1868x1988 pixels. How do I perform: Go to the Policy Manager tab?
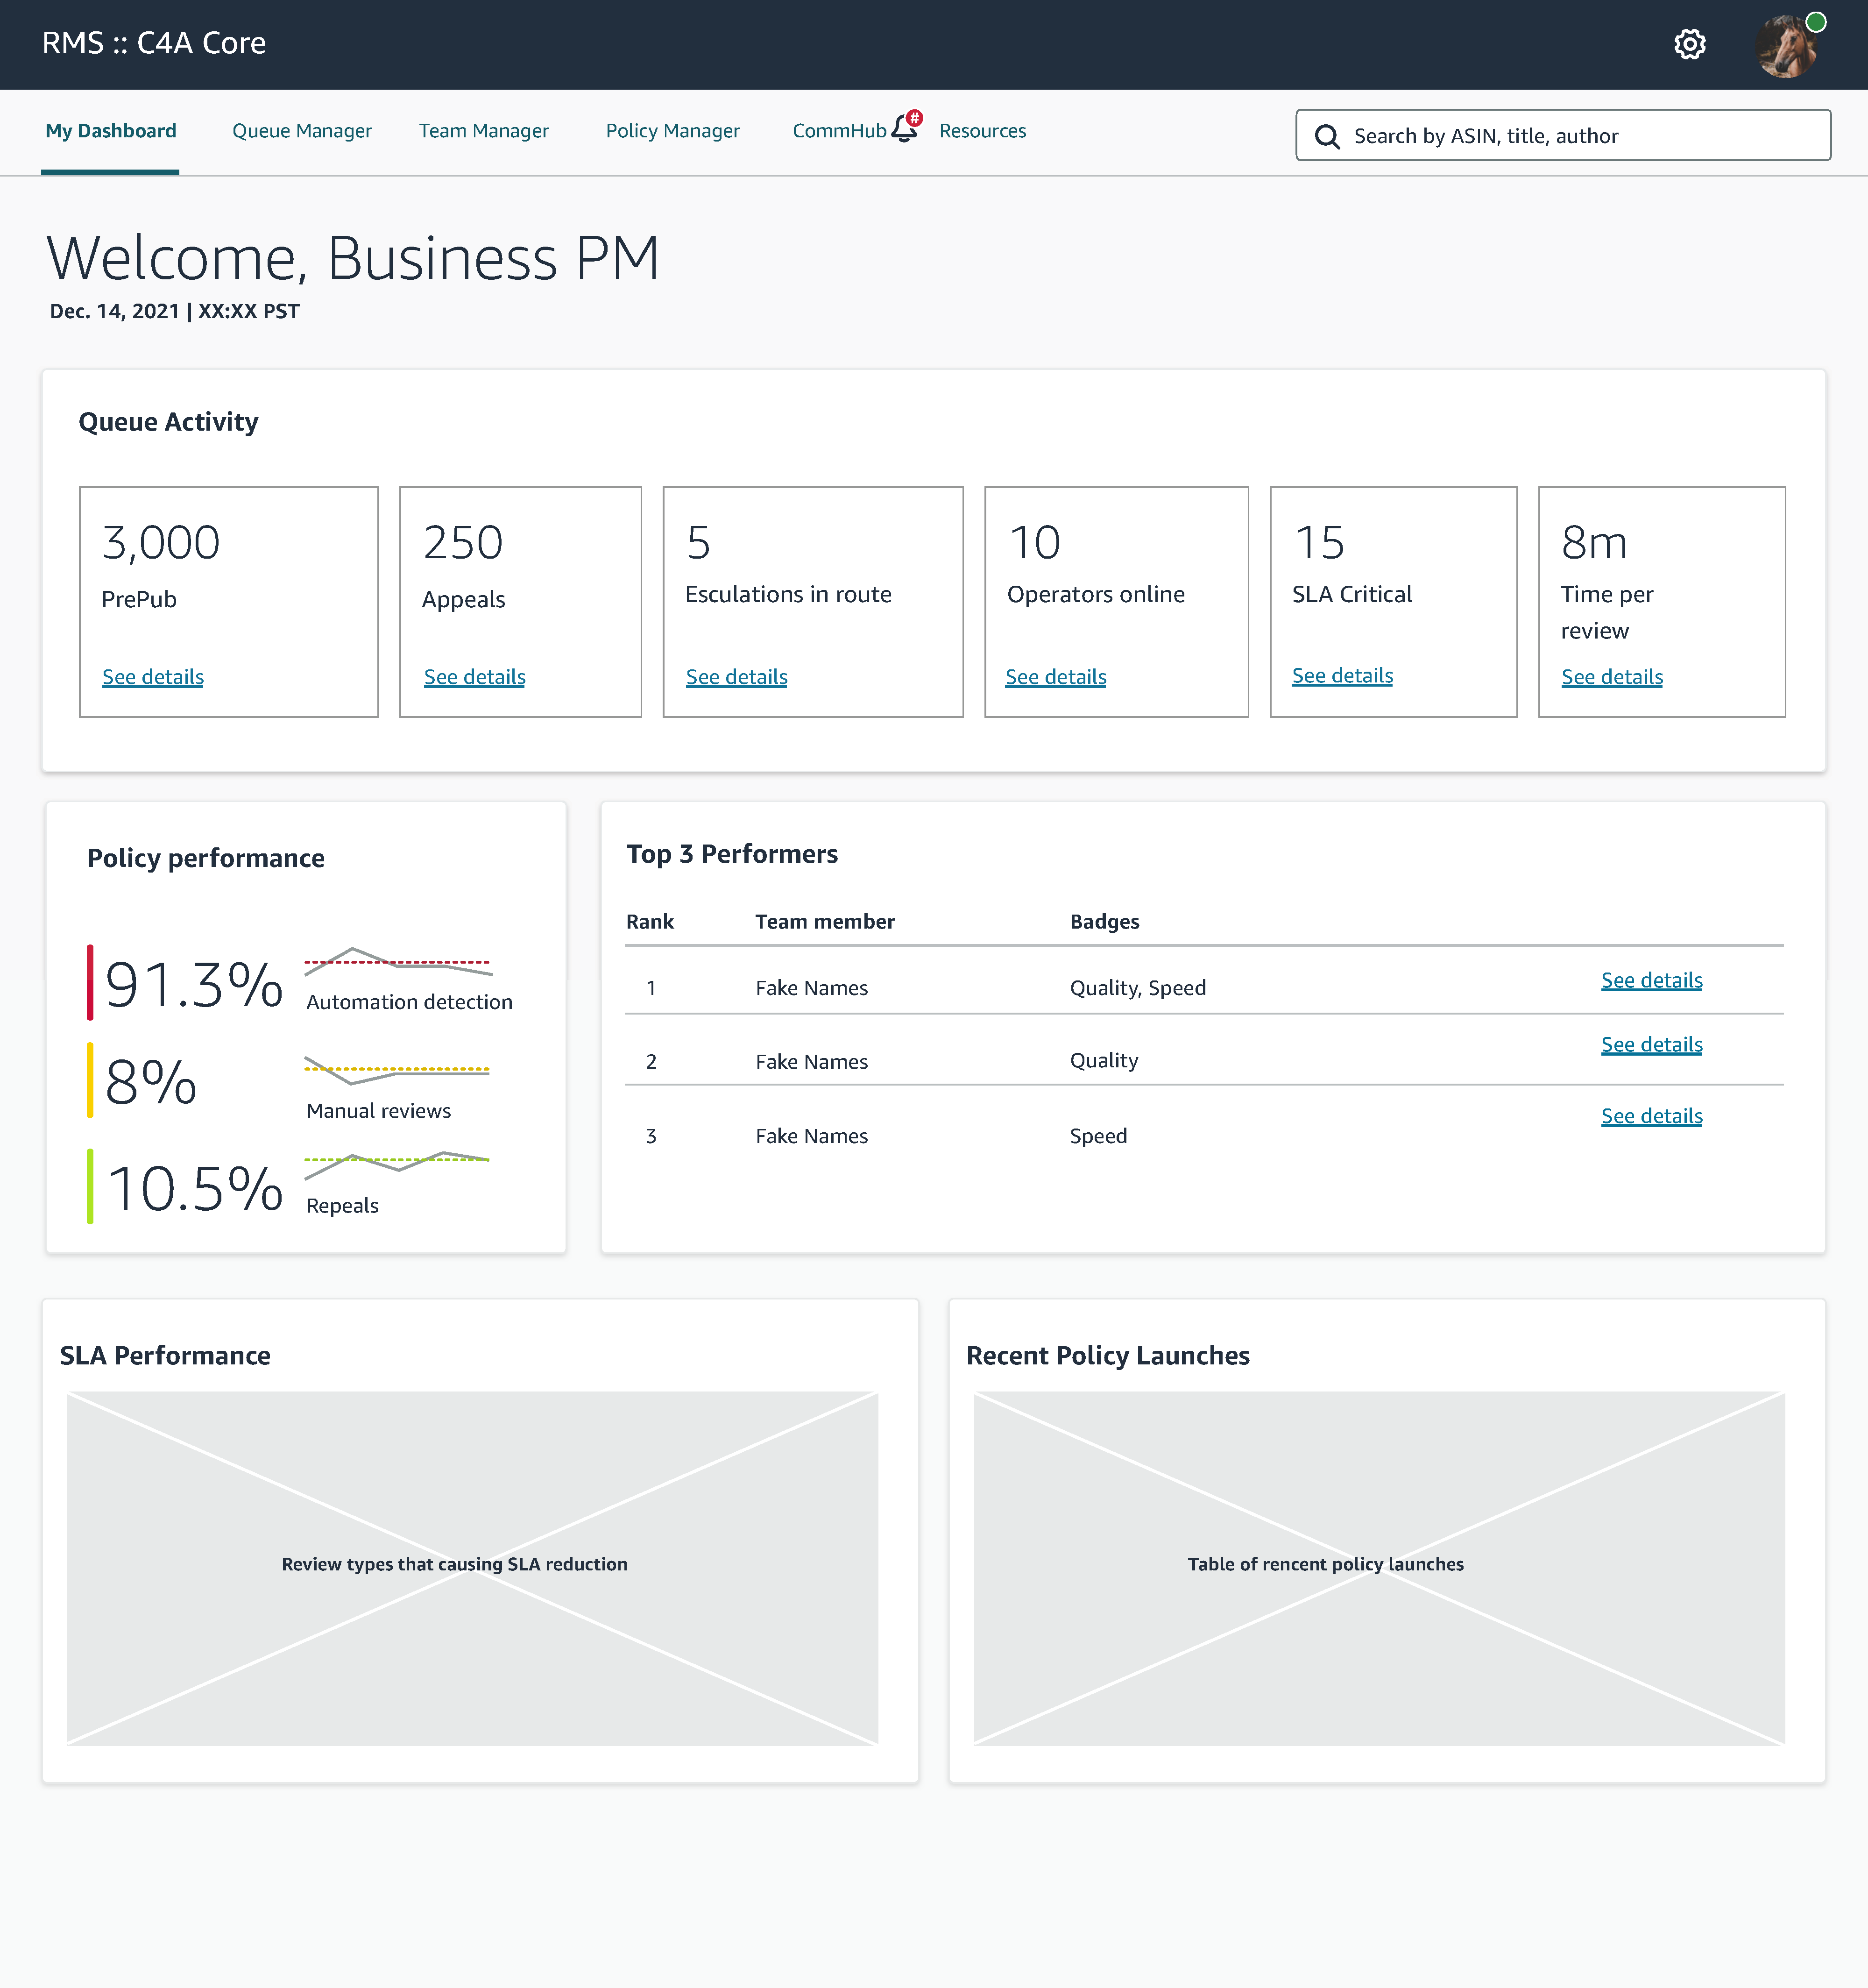[x=672, y=131]
